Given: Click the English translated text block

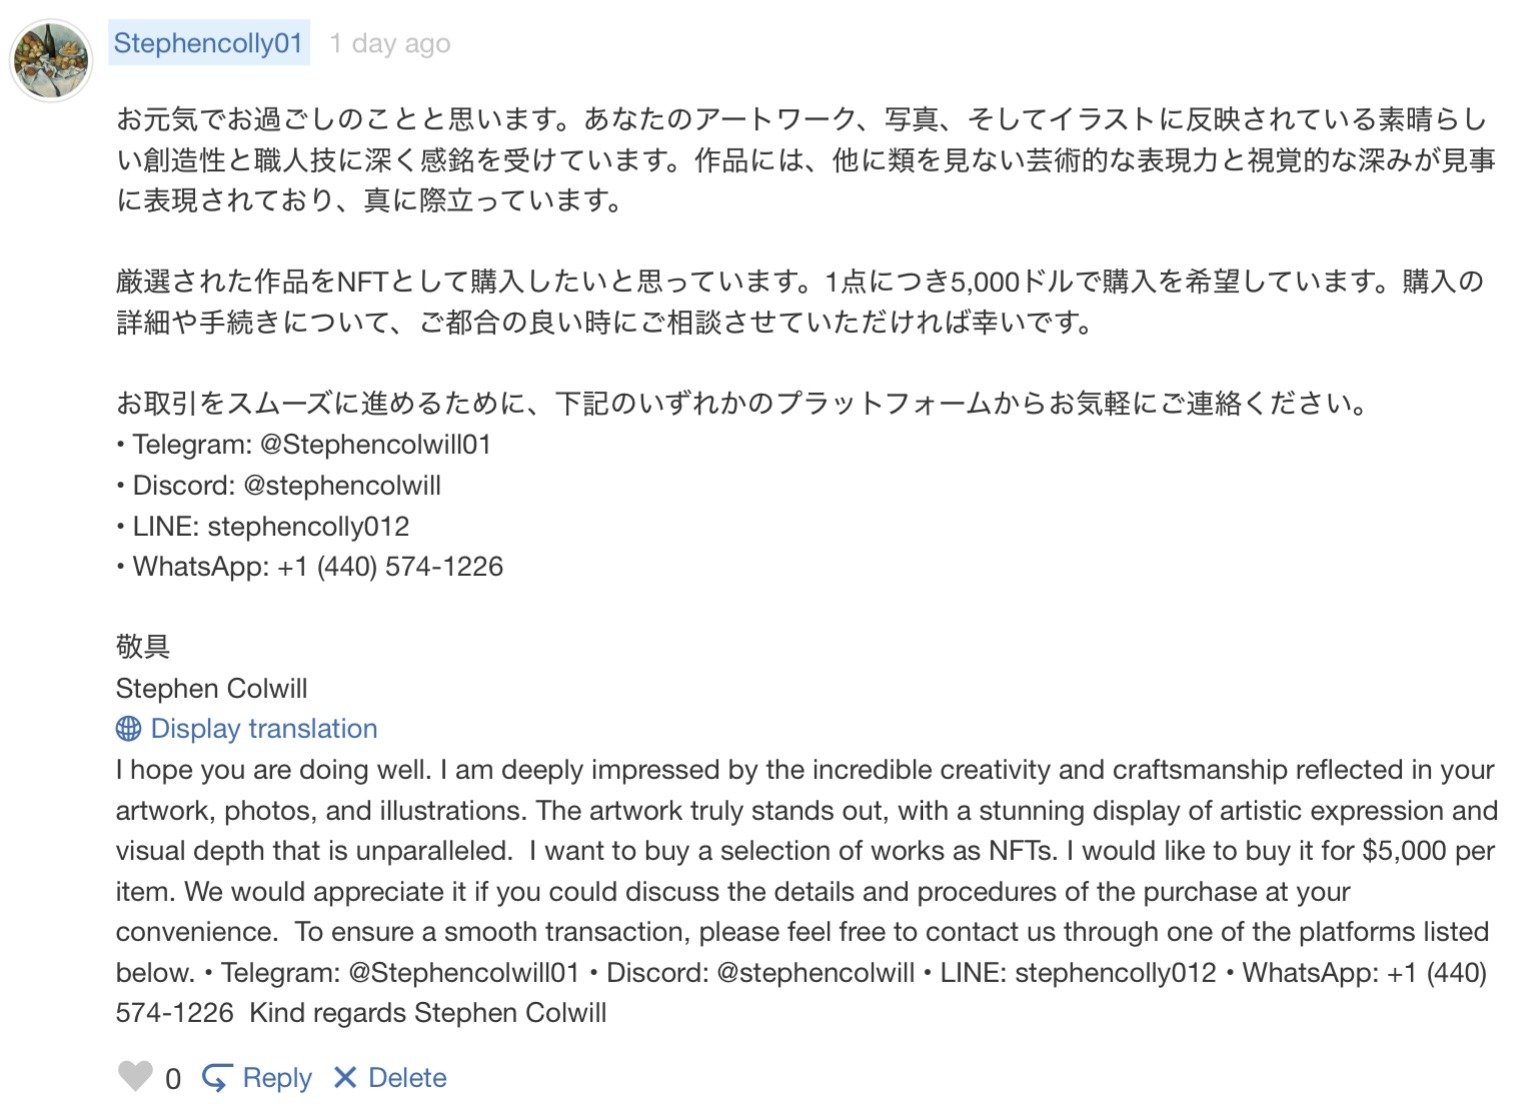Looking at the screenshot, I should point(800,891).
